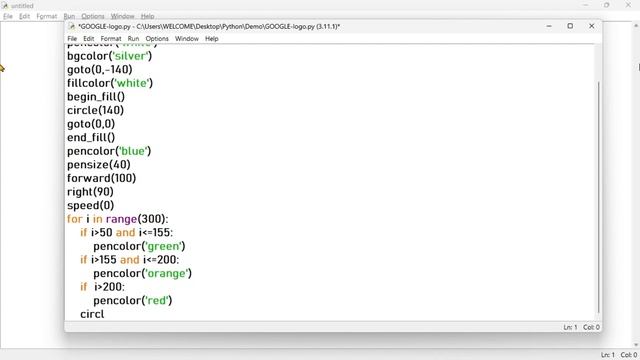
Task: Click the line pensize(40)
Action: [x=99, y=164]
